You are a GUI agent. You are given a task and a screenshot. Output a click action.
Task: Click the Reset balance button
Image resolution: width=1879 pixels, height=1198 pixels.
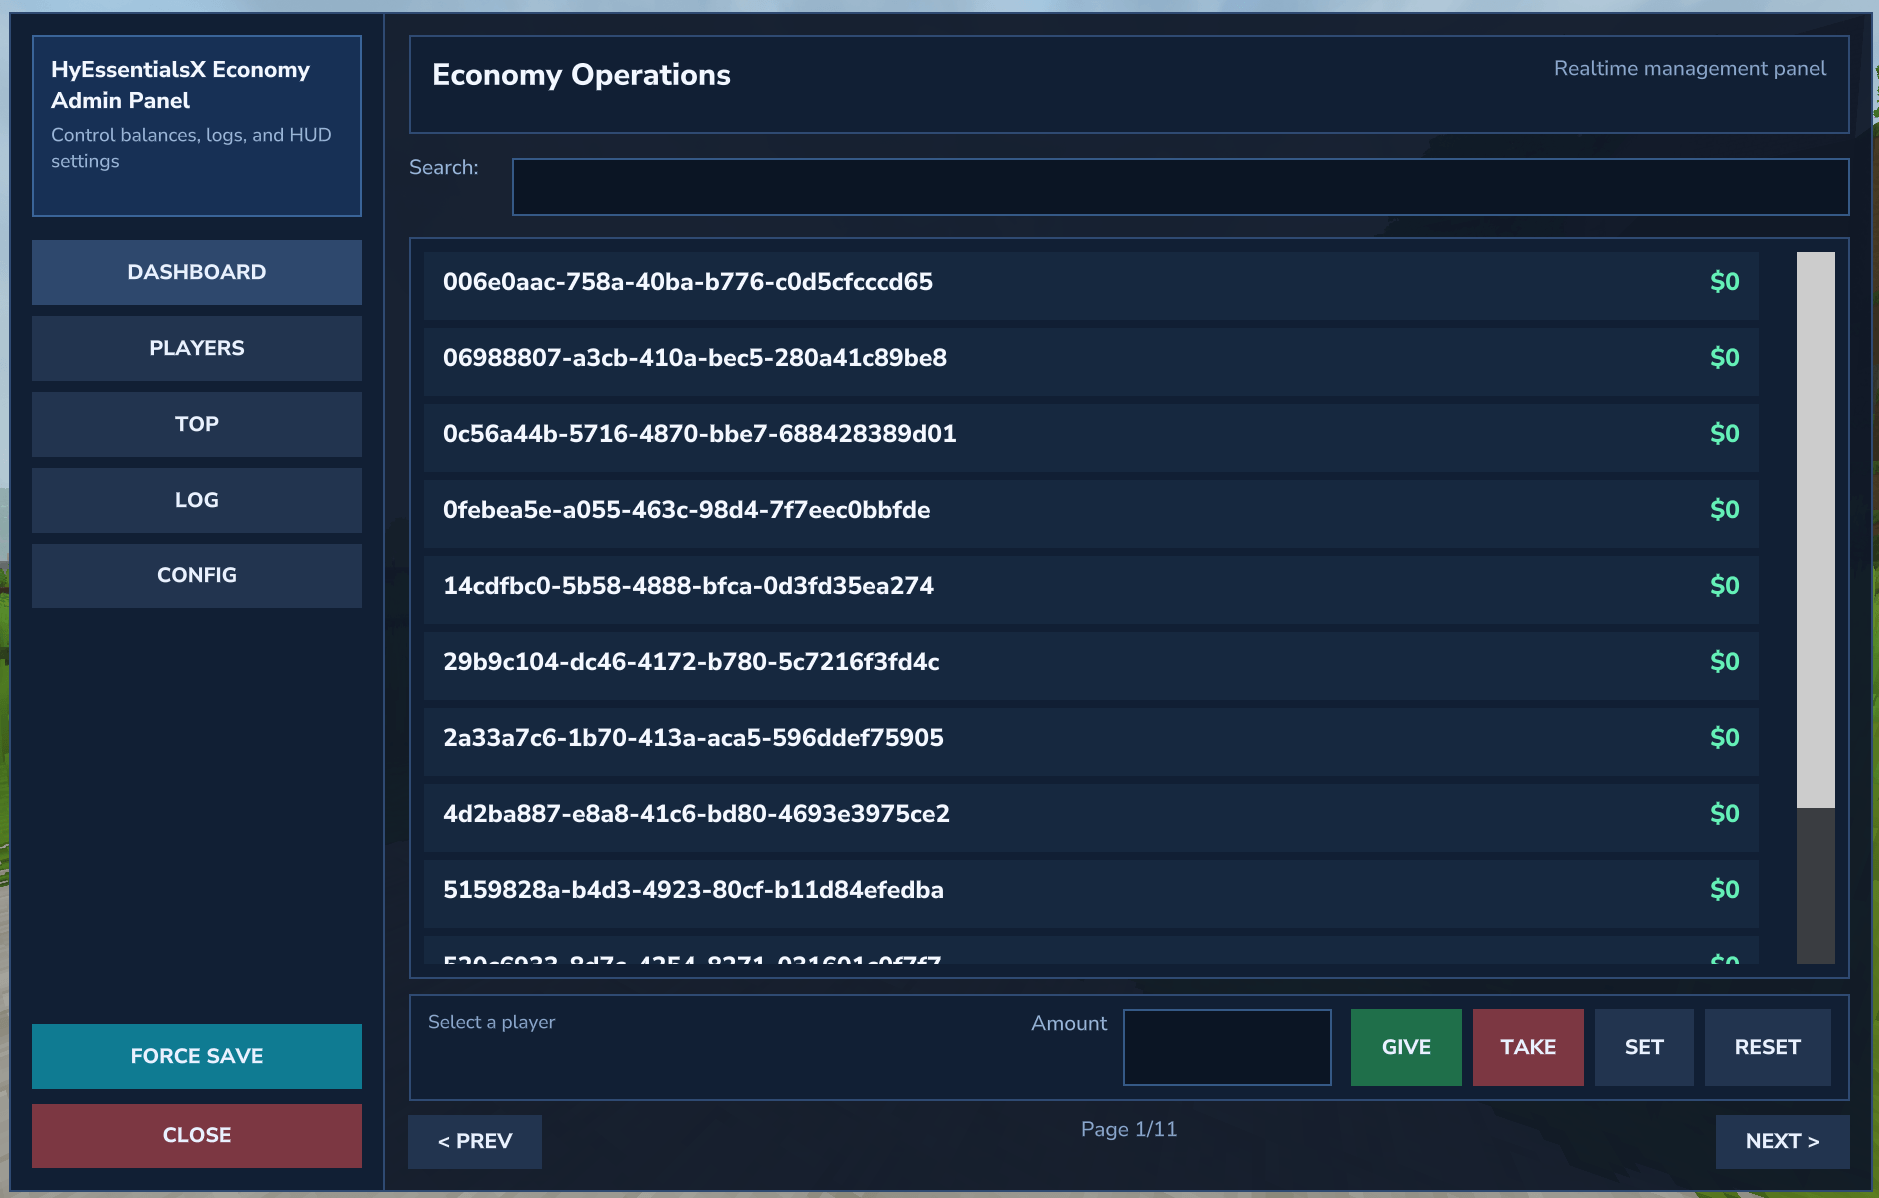point(1767,1047)
